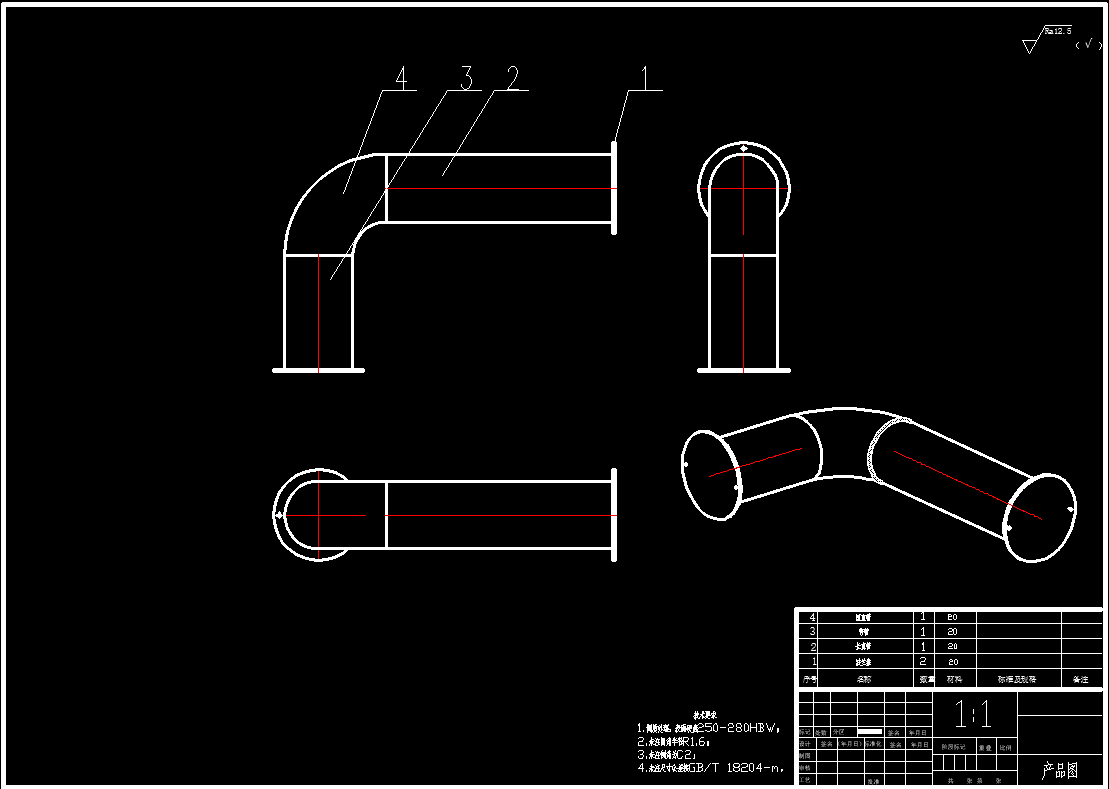Select the 产品图 drawing title
Viewport: 1109px width, 789px height.
coord(1059,771)
